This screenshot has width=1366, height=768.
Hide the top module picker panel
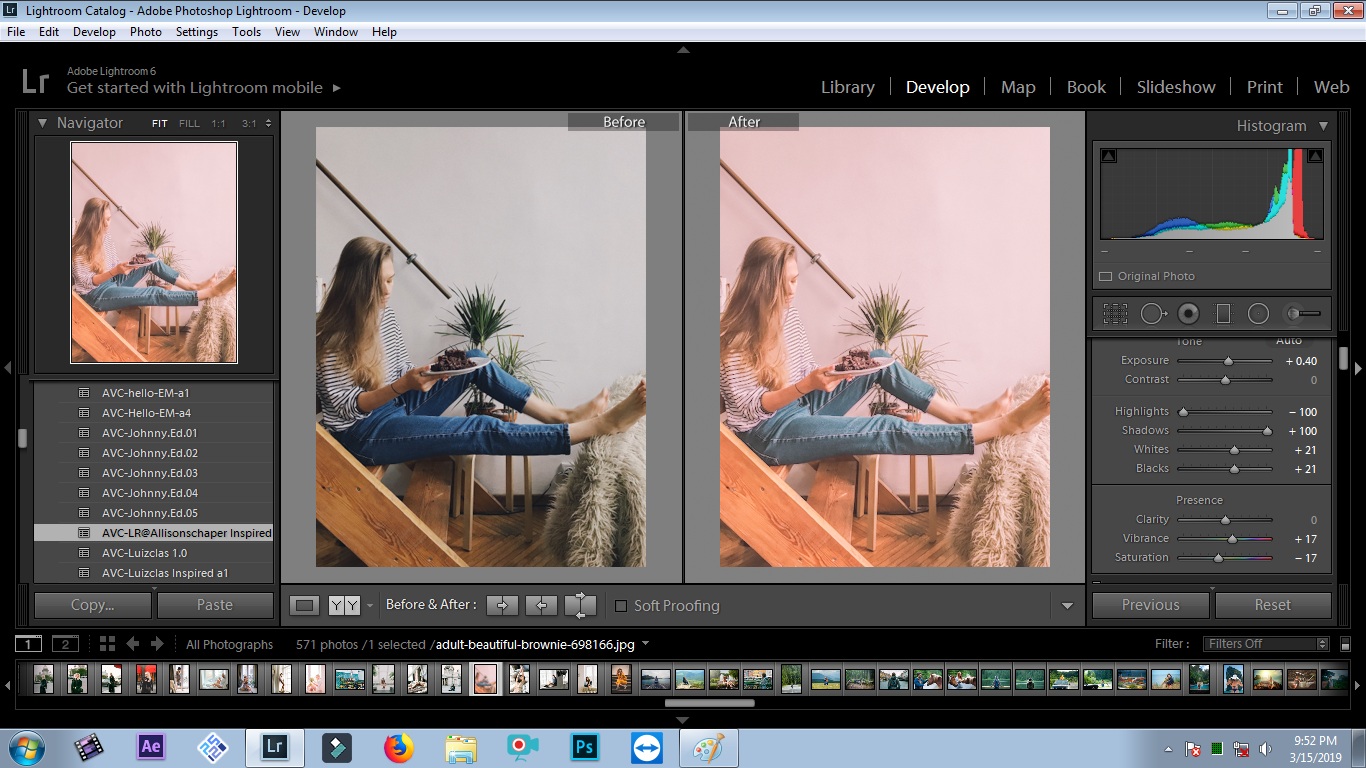pos(683,49)
